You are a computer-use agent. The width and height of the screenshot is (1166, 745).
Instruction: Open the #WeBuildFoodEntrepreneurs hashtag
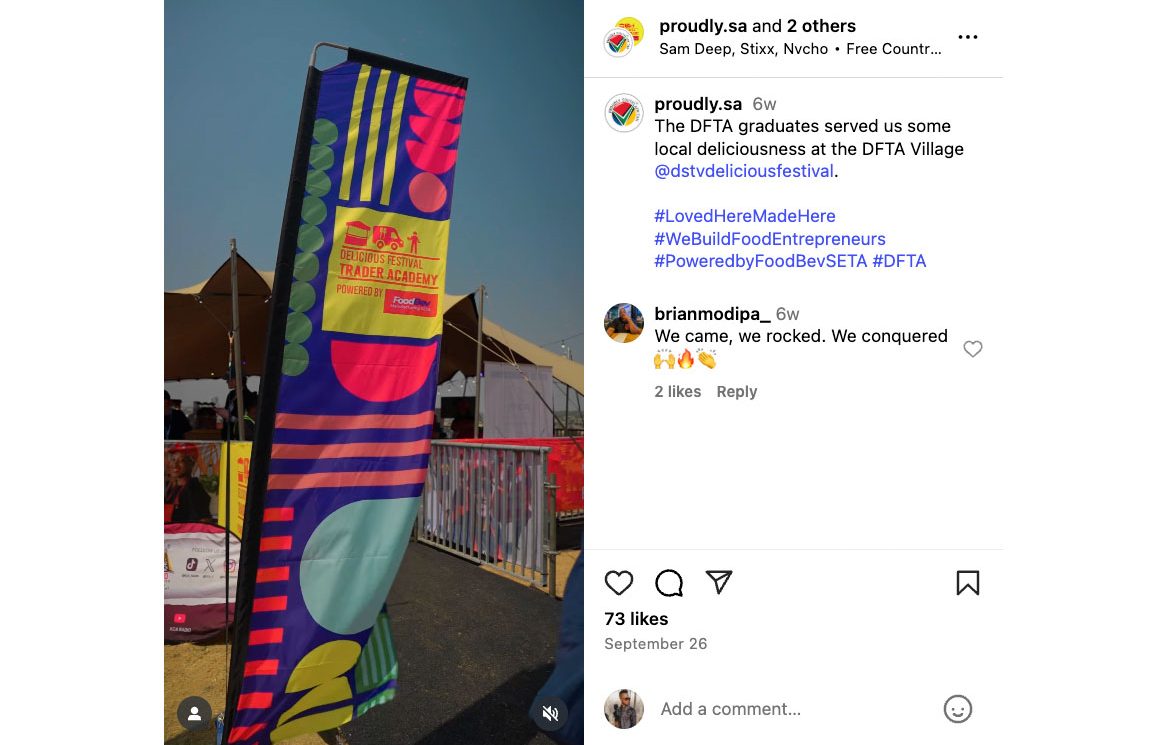click(x=770, y=239)
